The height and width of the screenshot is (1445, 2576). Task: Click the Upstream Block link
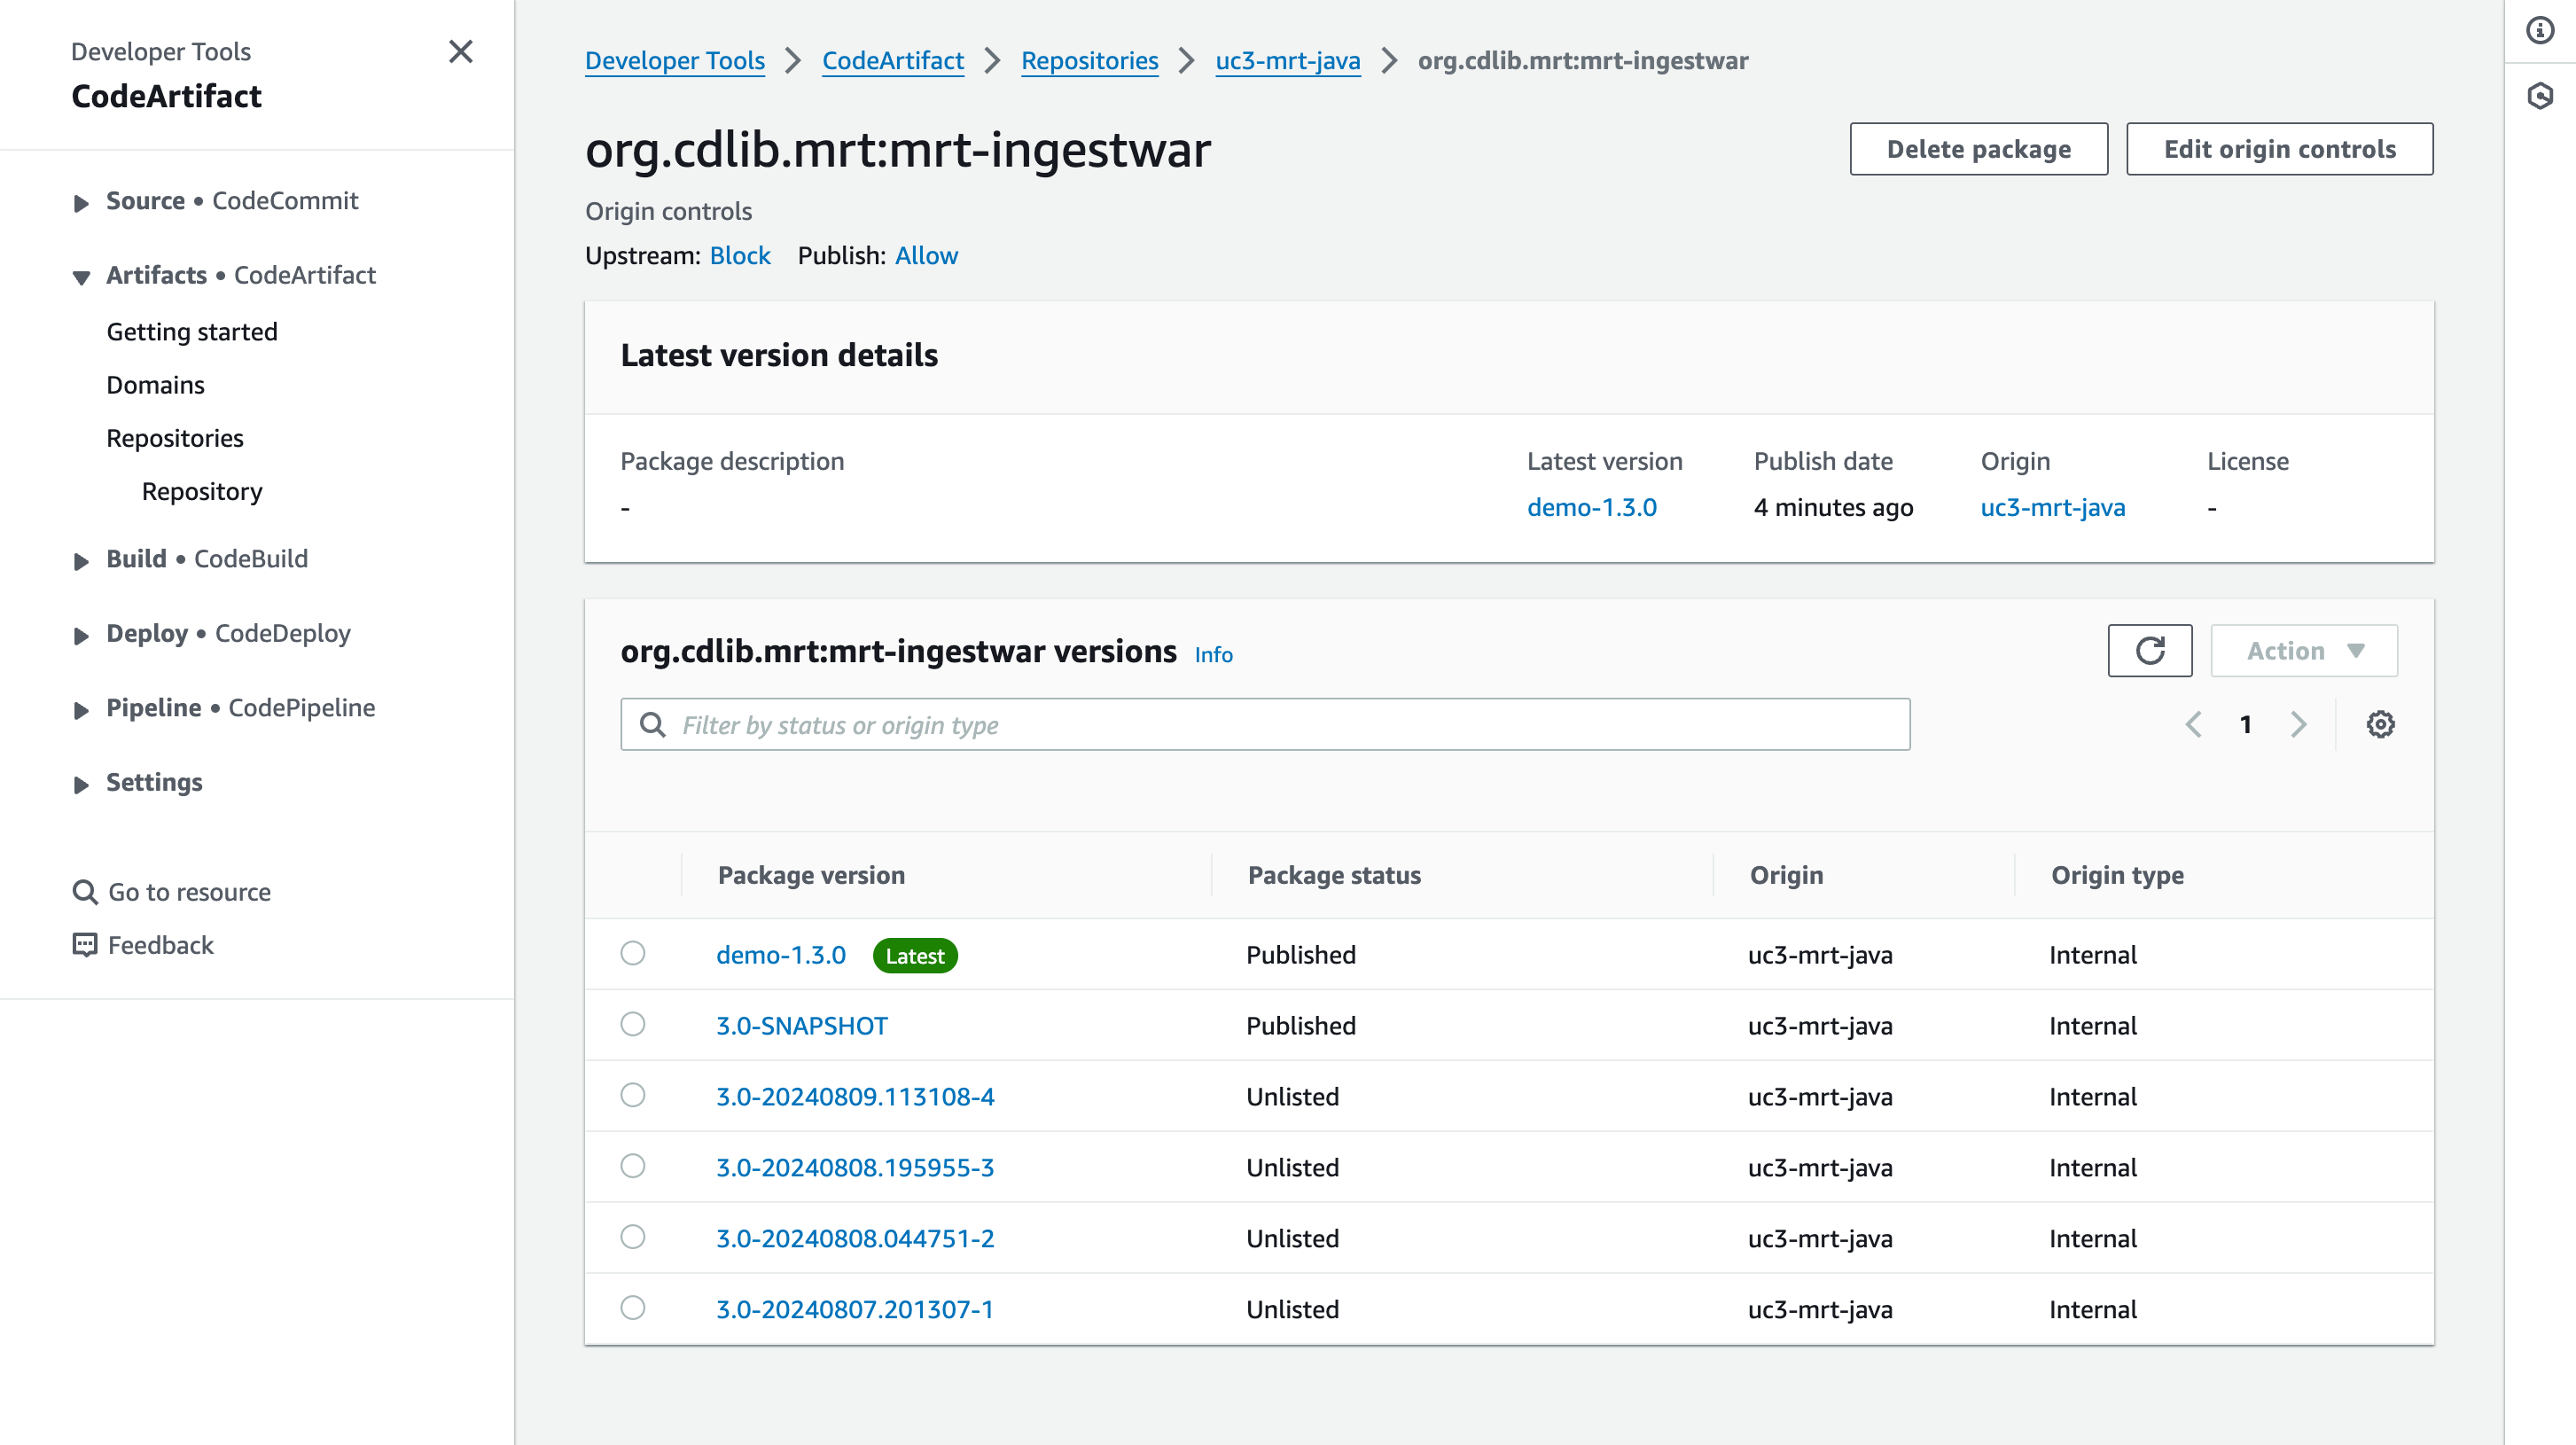coord(740,256)
